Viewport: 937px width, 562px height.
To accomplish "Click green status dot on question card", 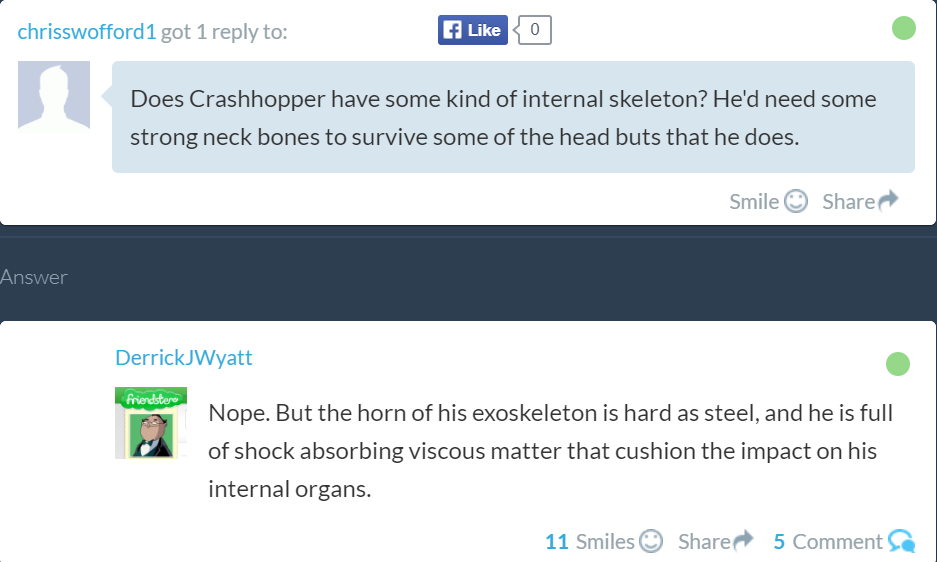I will pyautogui.click(x=904, y=28).
